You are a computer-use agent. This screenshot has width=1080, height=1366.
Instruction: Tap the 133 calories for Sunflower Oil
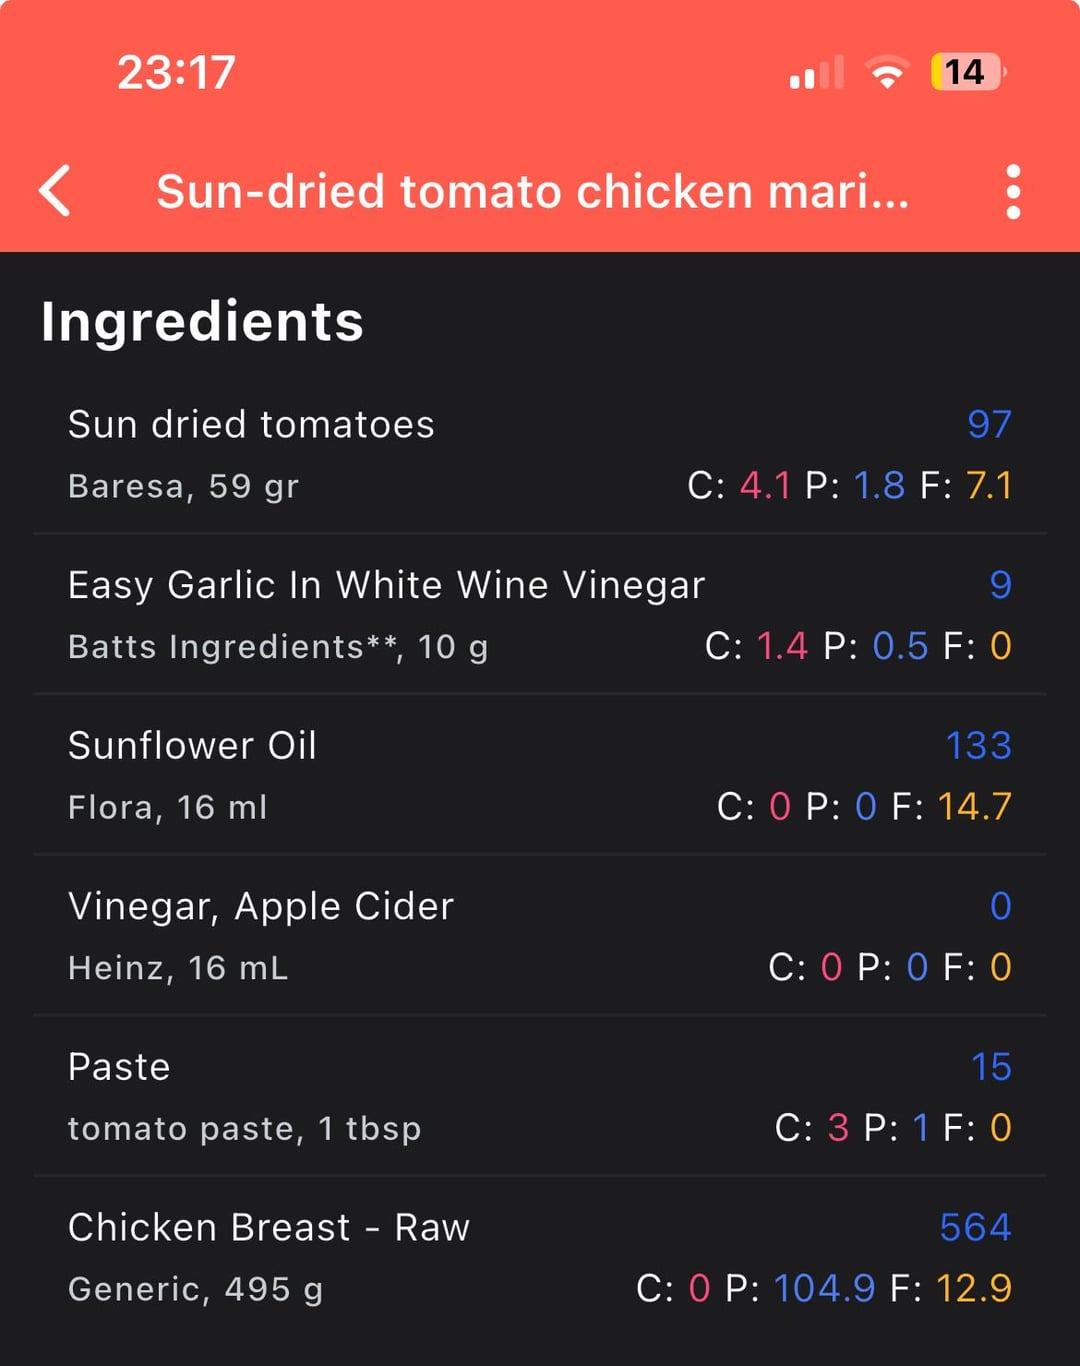978,746
